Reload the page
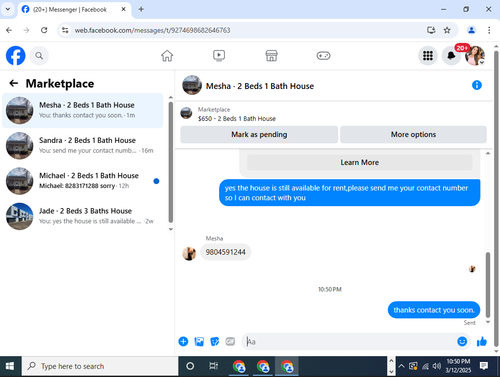500x377 pixels. tap(44, 30)
